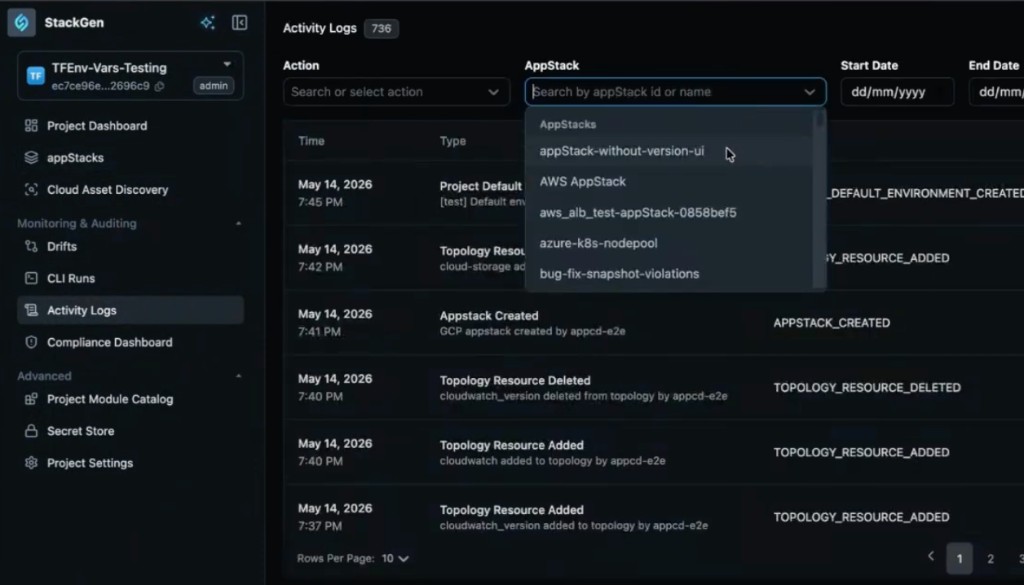Select page 1 in pagination

coord(959,558)
